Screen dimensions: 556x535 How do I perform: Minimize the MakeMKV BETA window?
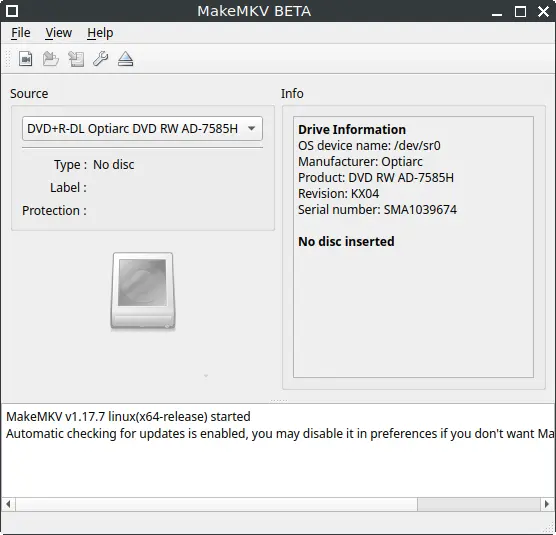tap(497, 12)
